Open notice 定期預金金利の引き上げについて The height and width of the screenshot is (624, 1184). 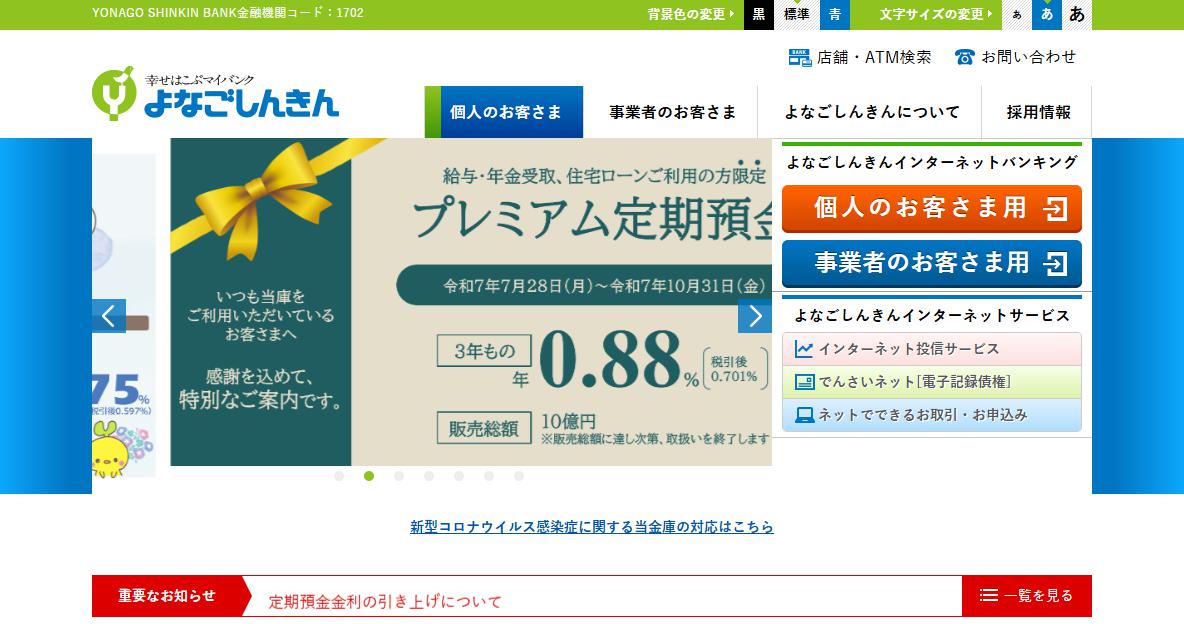[x=385, y=601]
